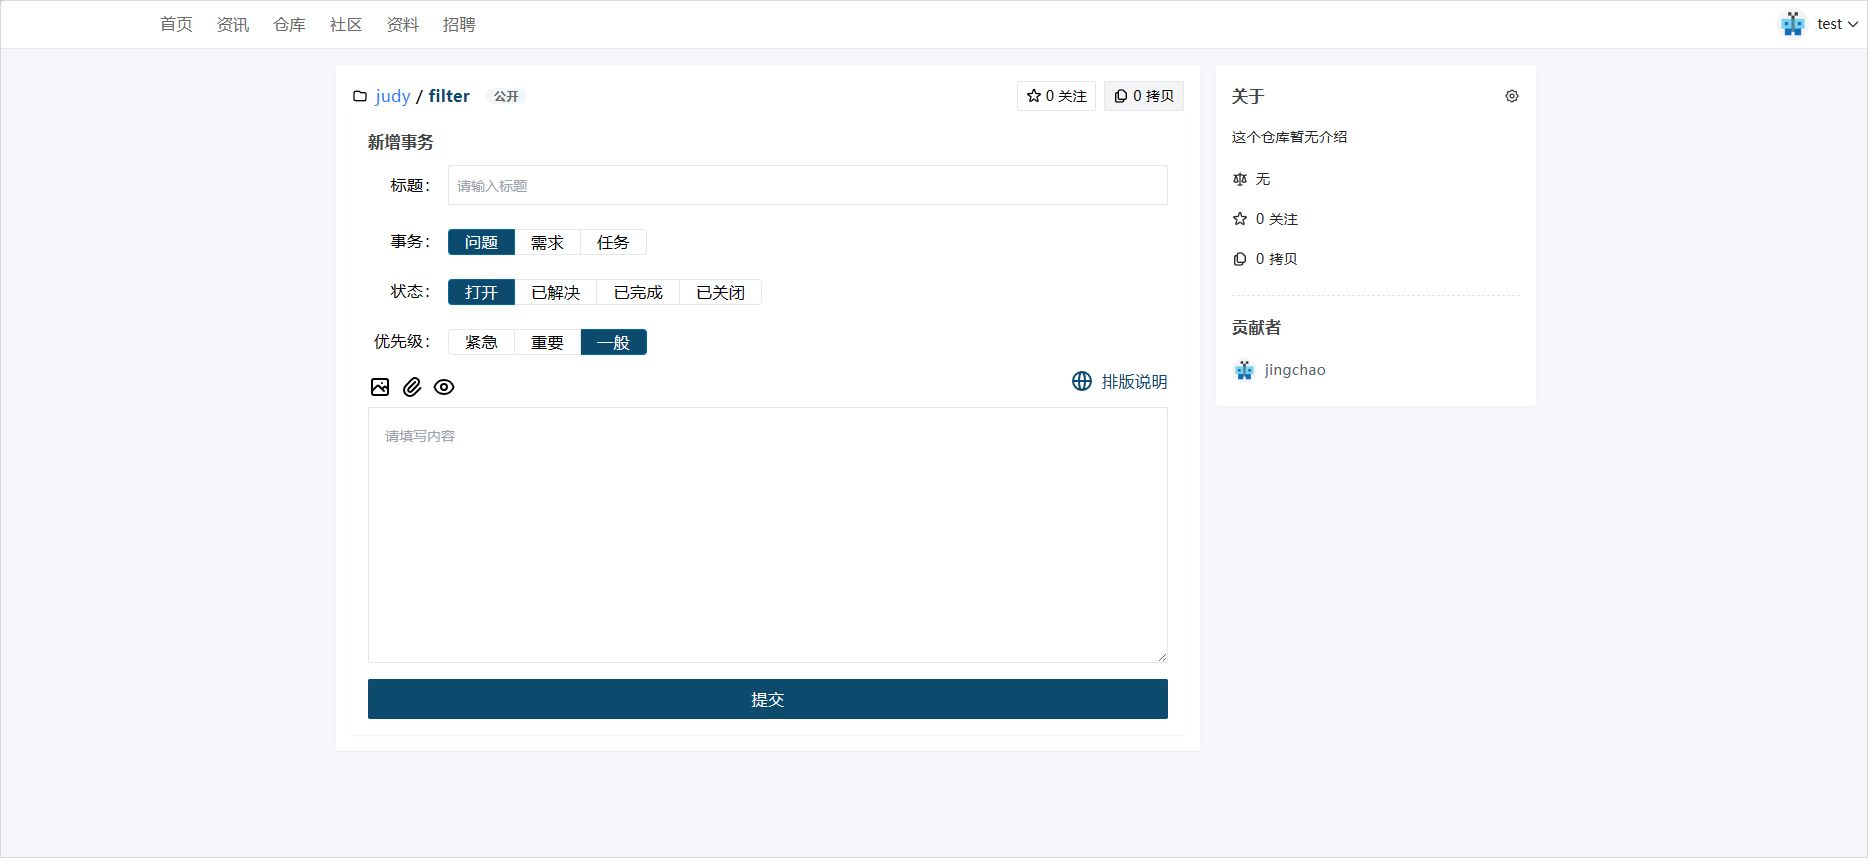Click the 提交 submit button
1868x858 pixels.
pyautogui.click(x=767, y=699)
